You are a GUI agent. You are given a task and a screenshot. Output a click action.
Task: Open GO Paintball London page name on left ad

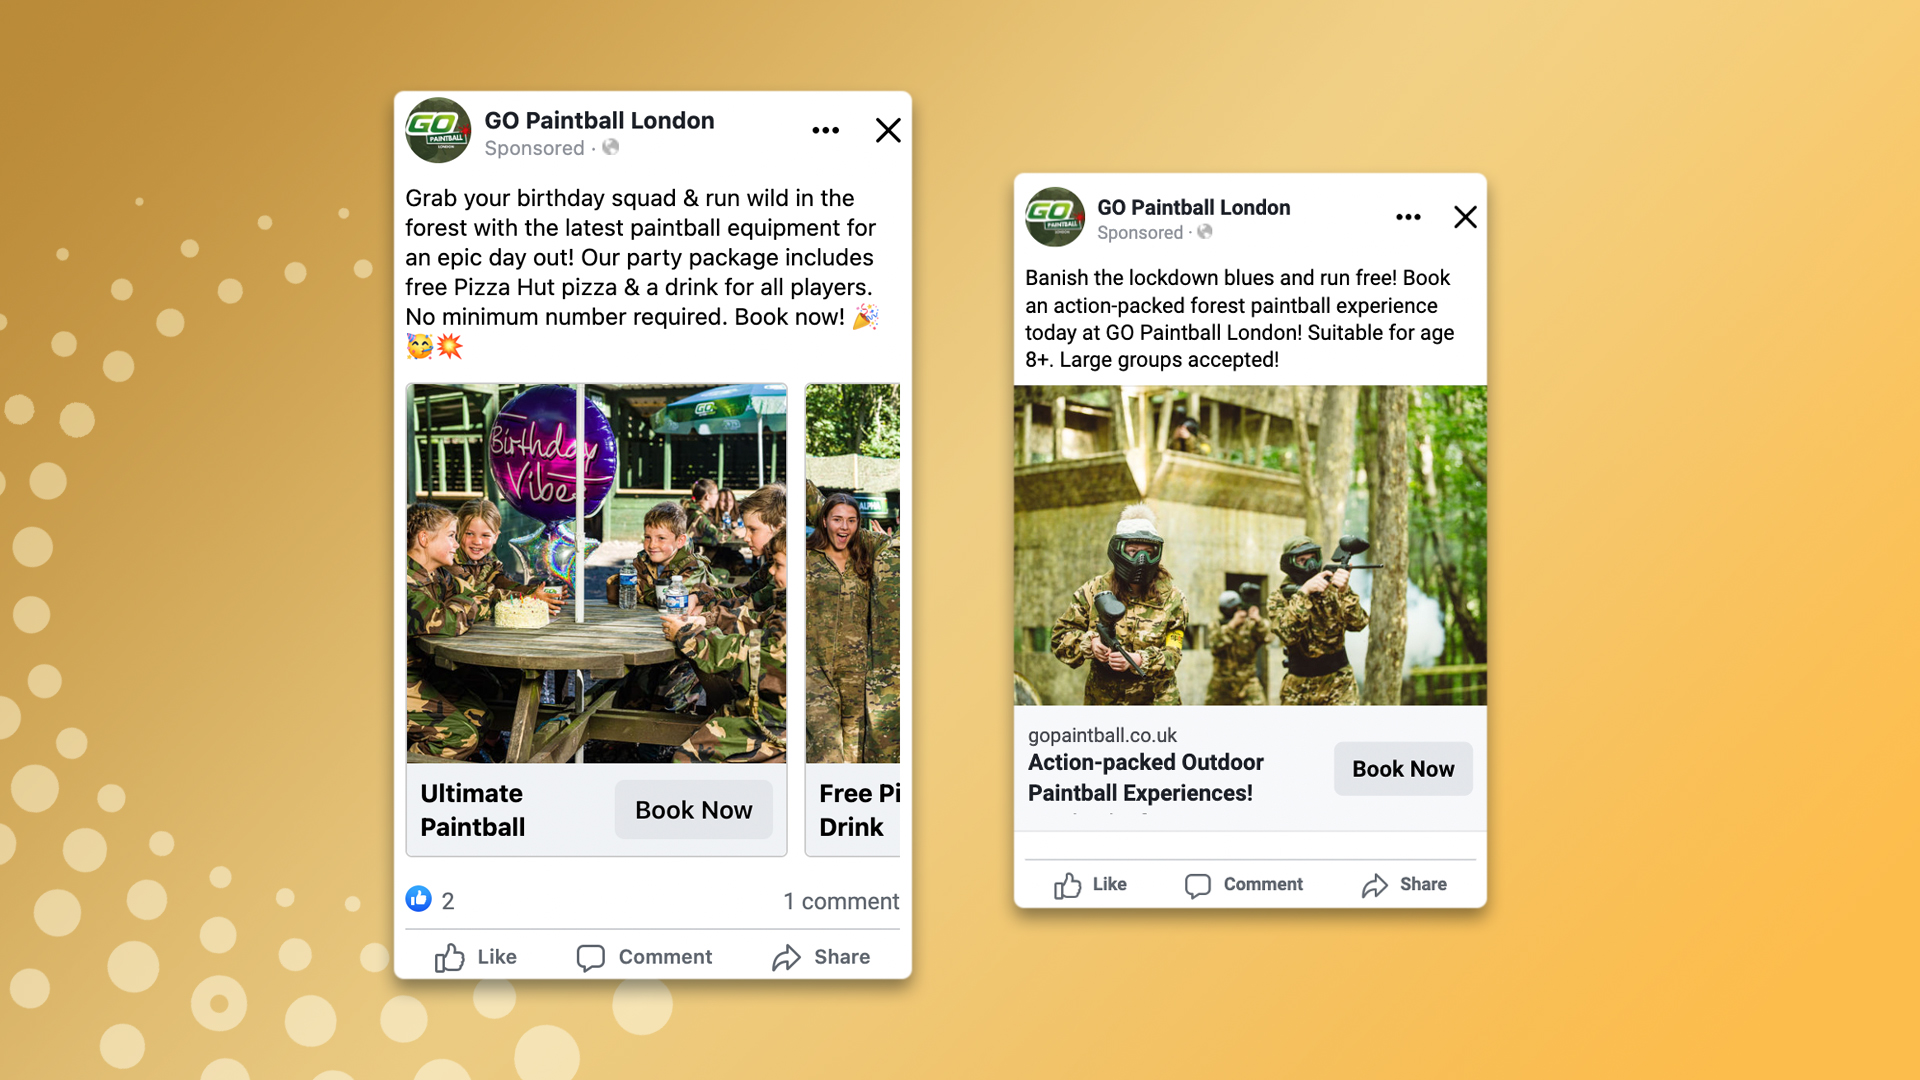pyautogui.click(x=599, y=120)
